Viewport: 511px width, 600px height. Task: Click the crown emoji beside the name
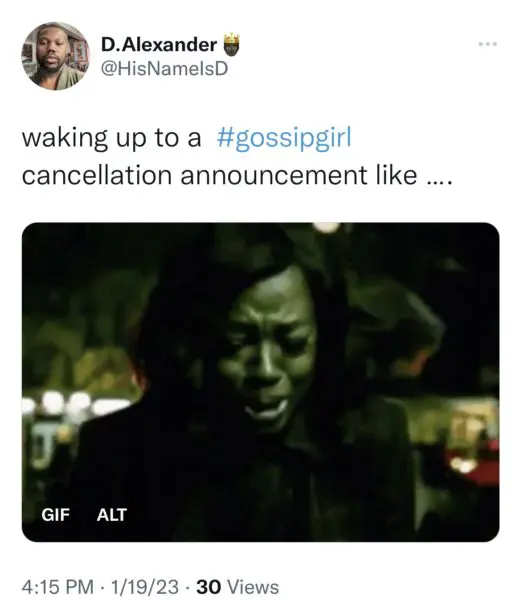click(231, 44)
